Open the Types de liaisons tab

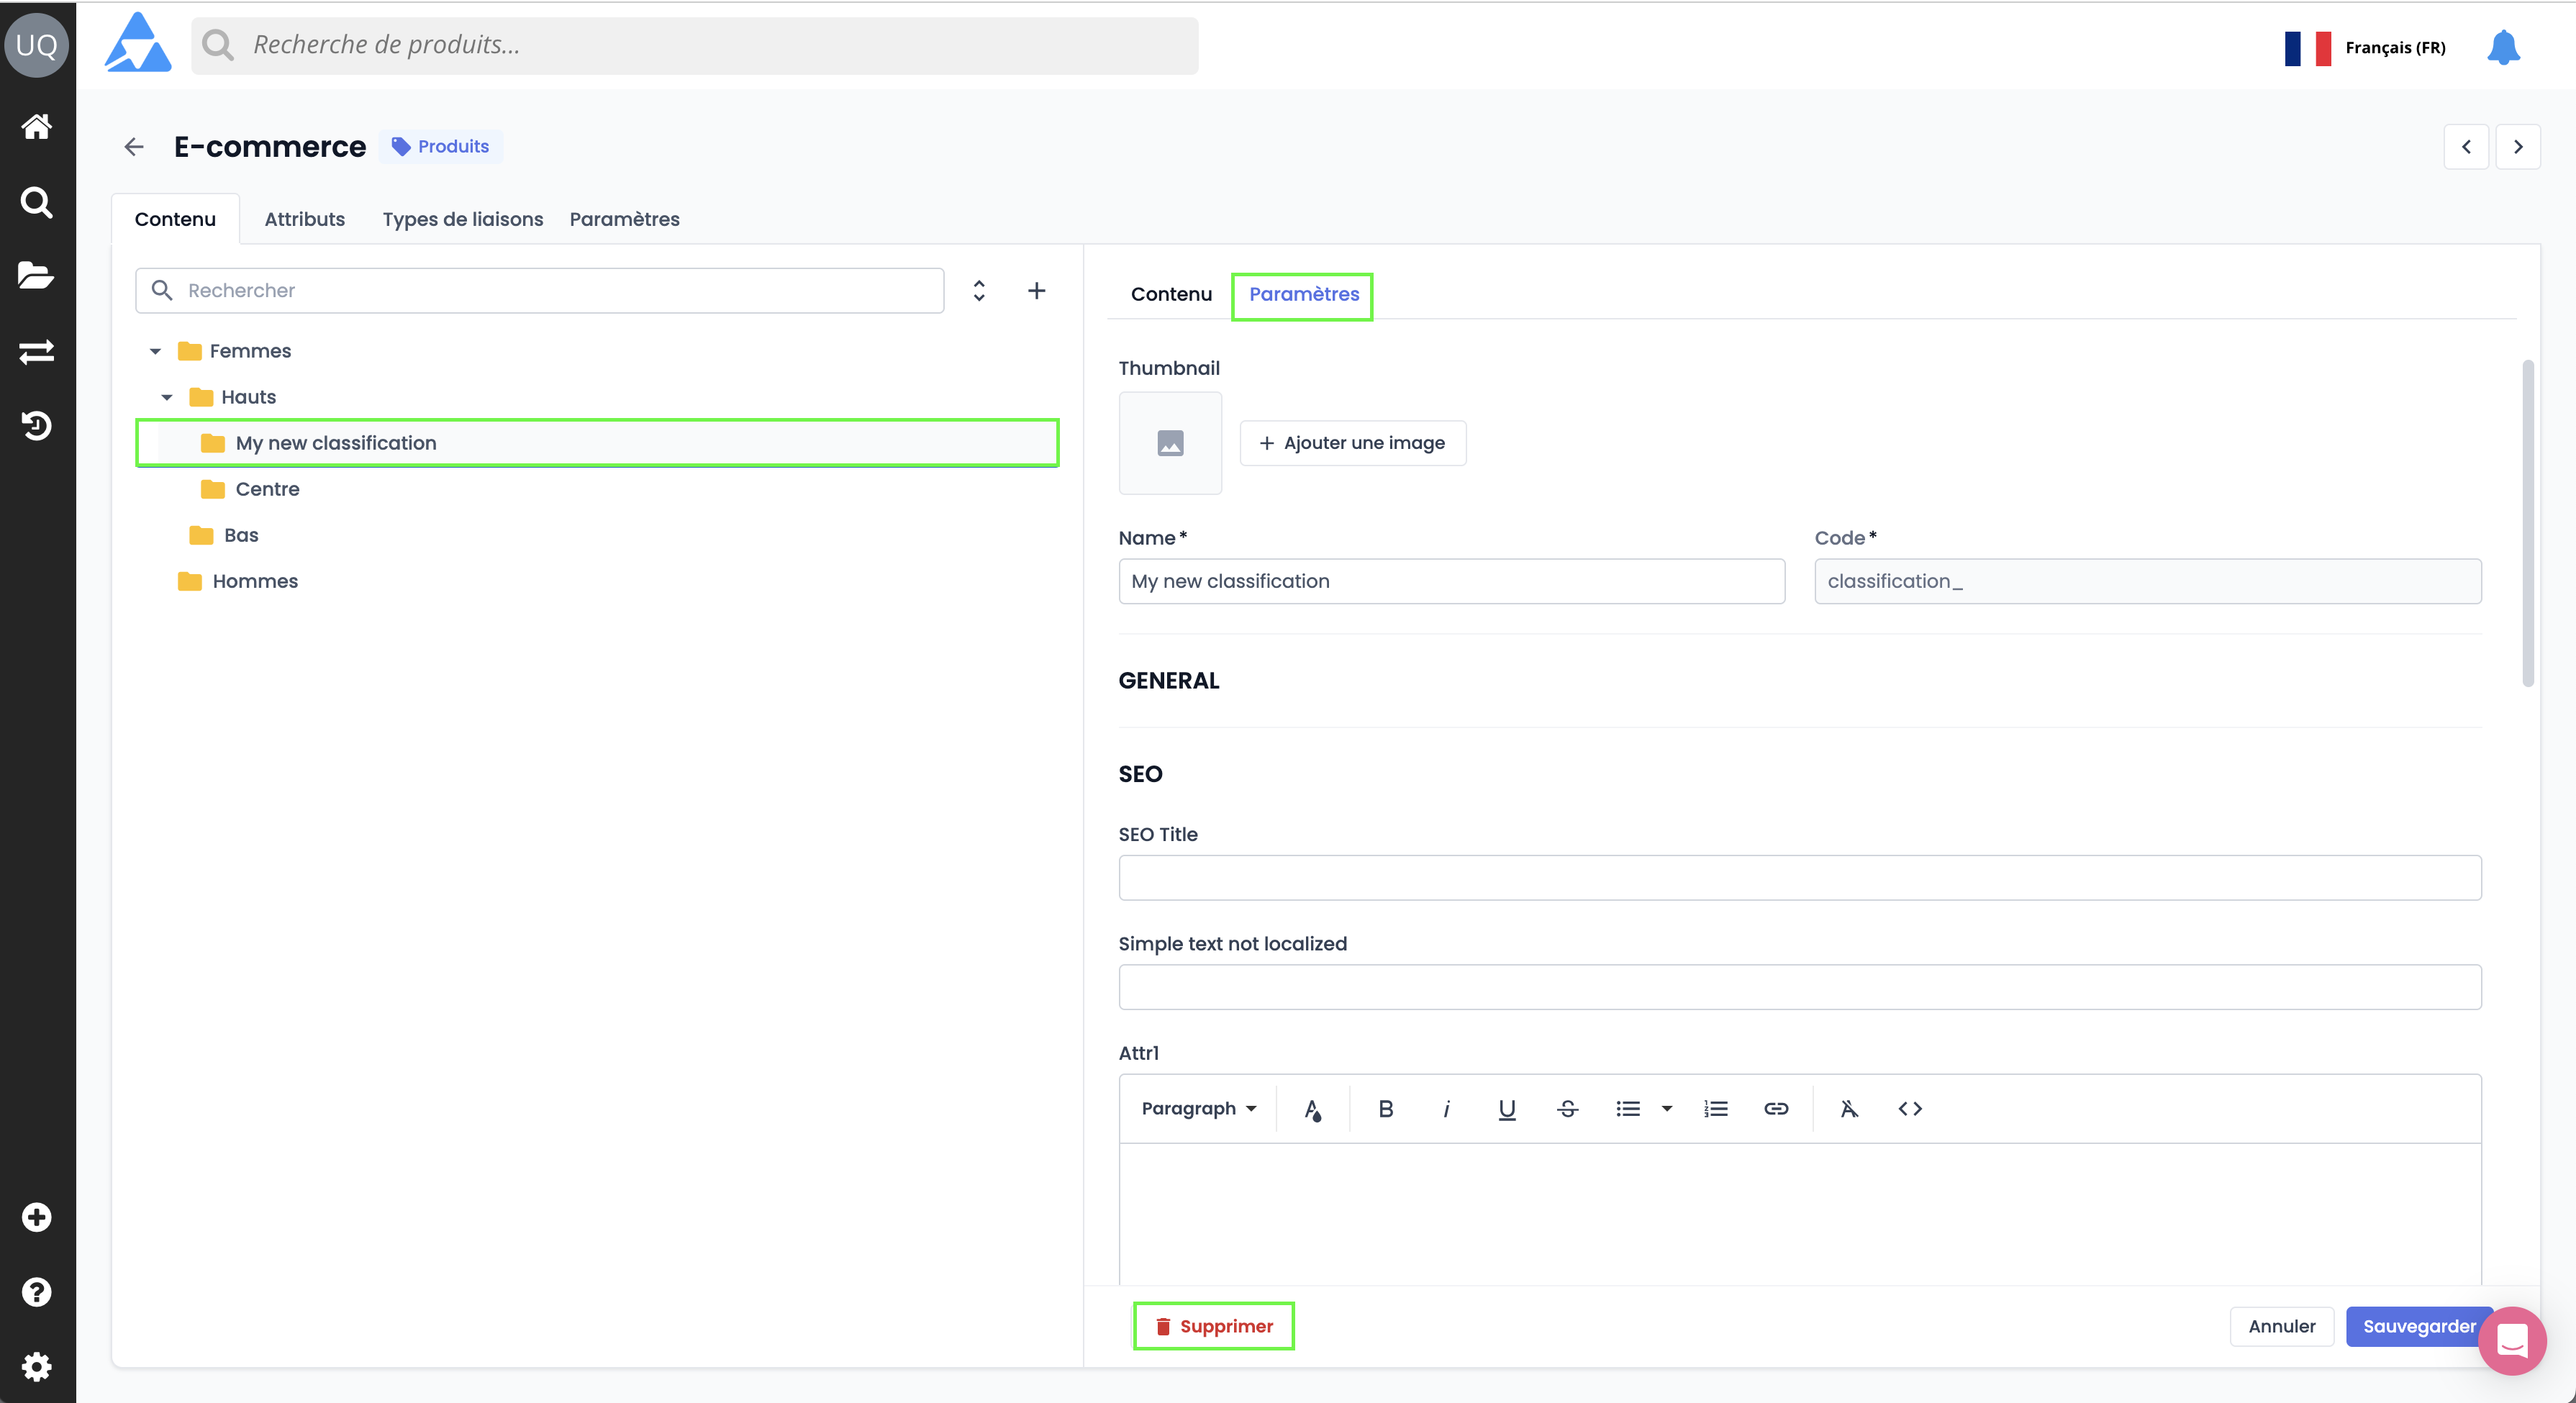click(x=463, y=219)
